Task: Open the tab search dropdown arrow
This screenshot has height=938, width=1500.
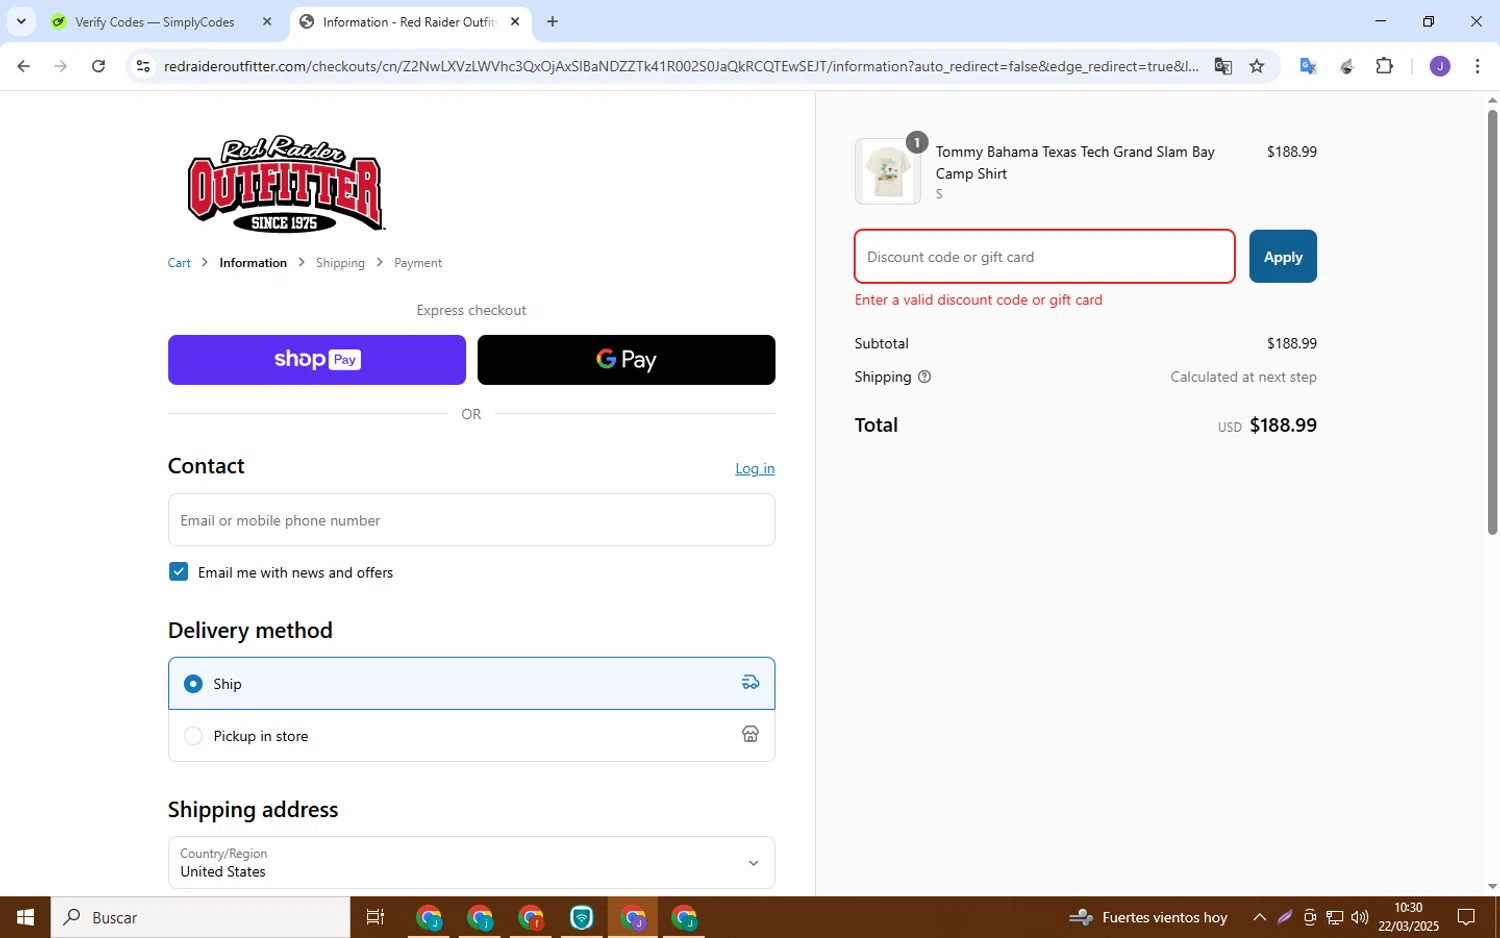Action: (x=21, y=21)
